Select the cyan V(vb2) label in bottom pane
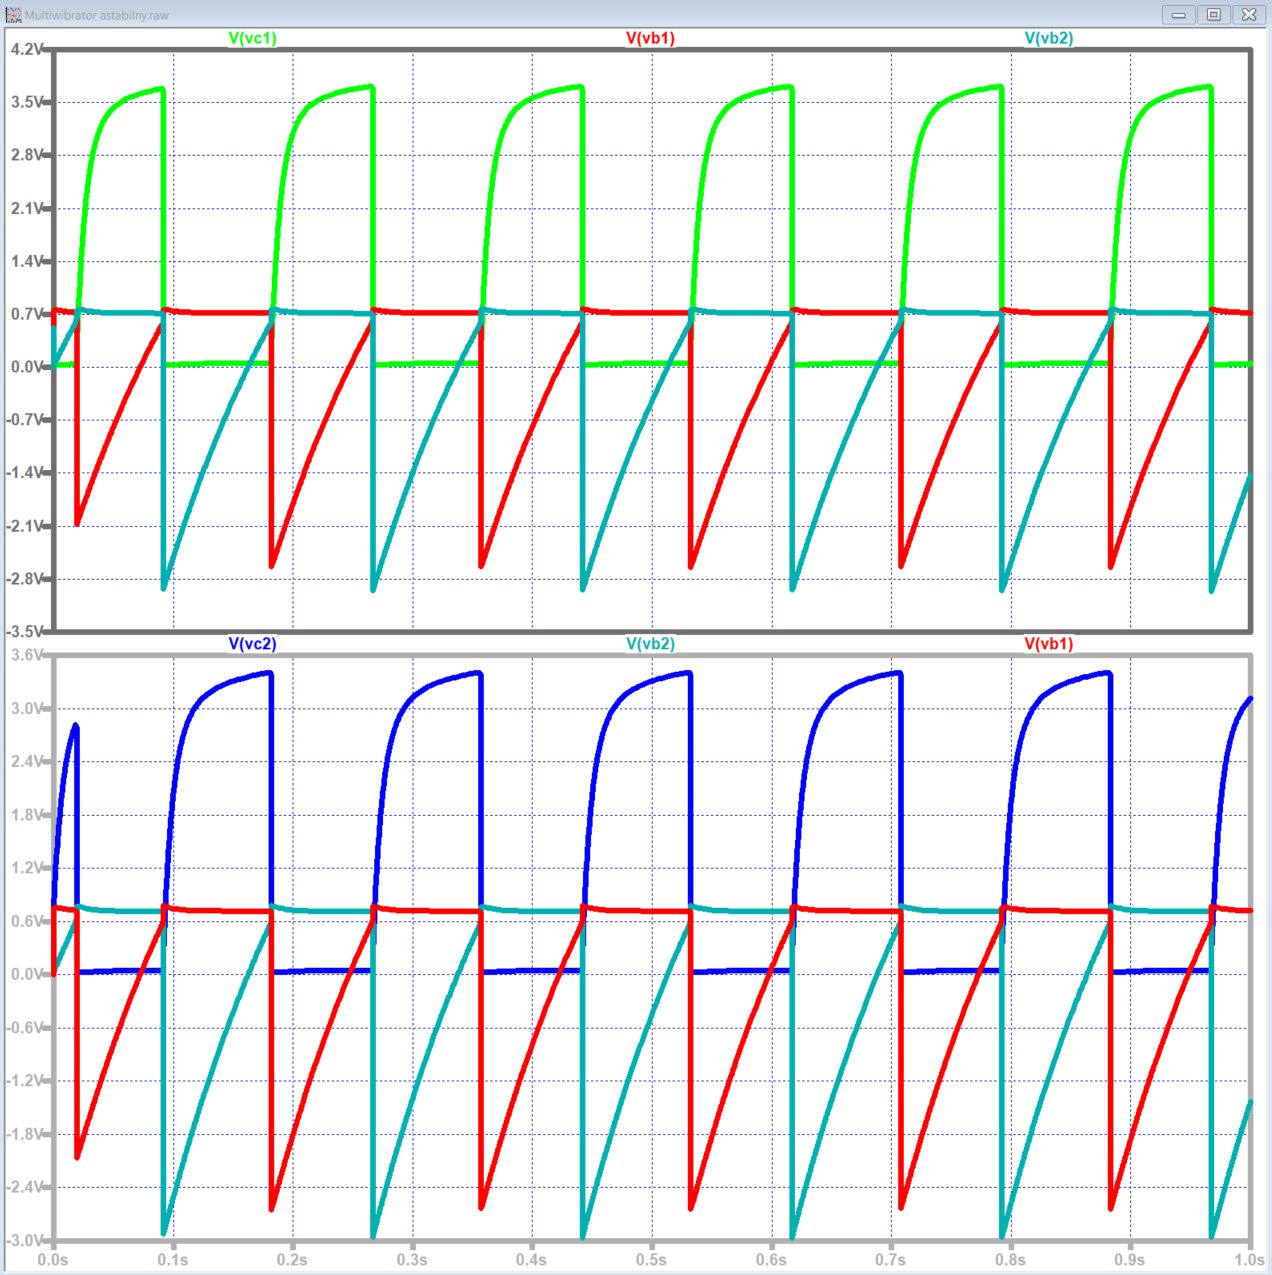Screen dimensions: 1272x1275 coord(651,644)
